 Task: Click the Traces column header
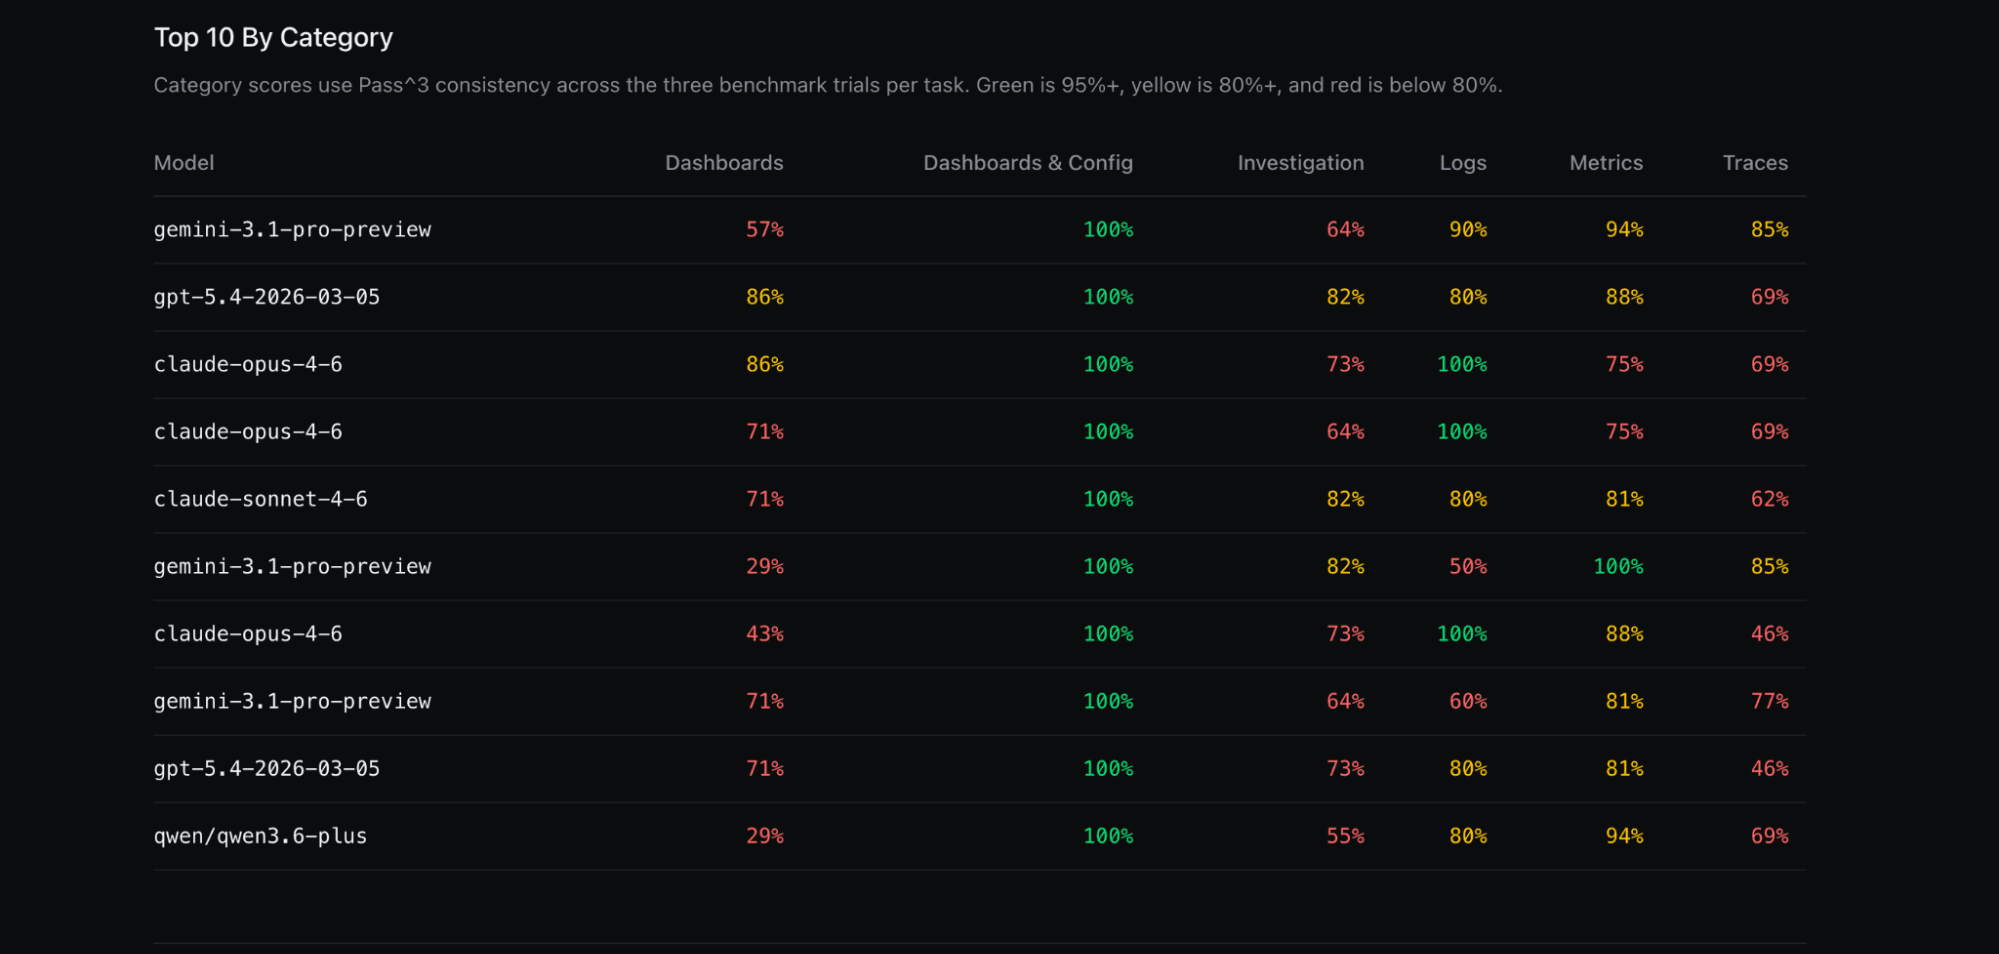(x=1755, y=162)
